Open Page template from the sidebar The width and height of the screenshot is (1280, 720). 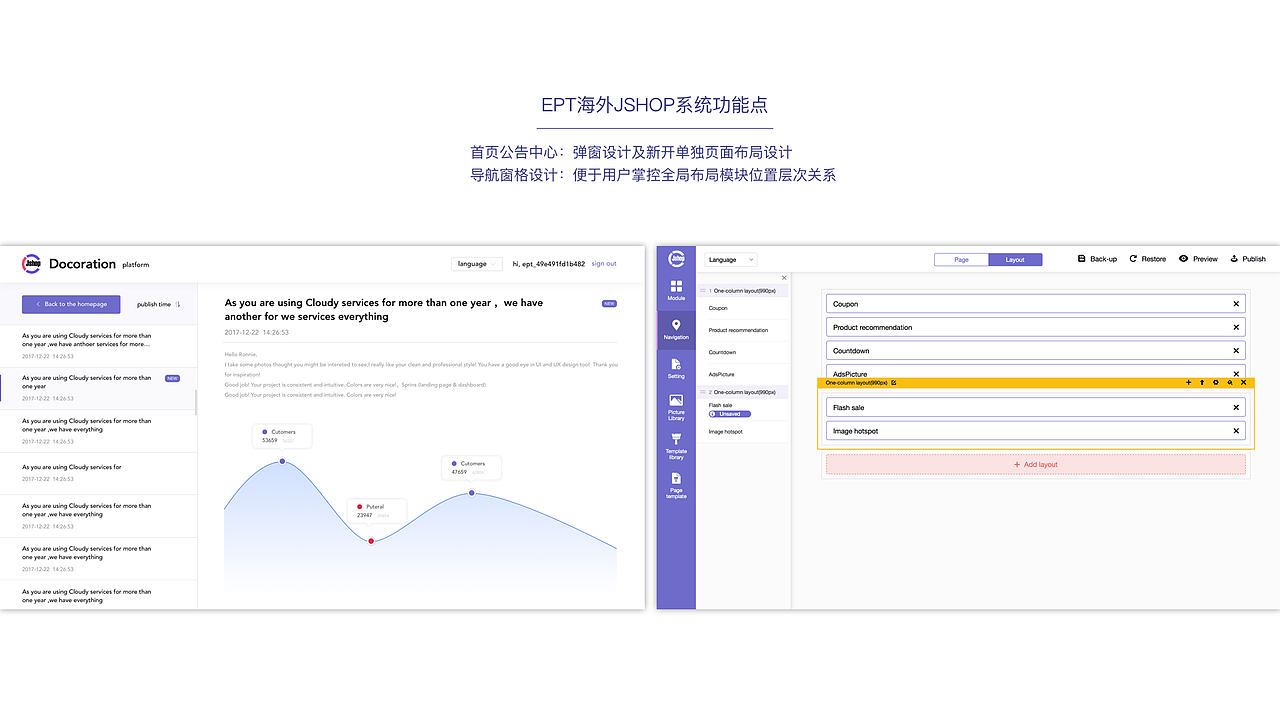[676, 485]
